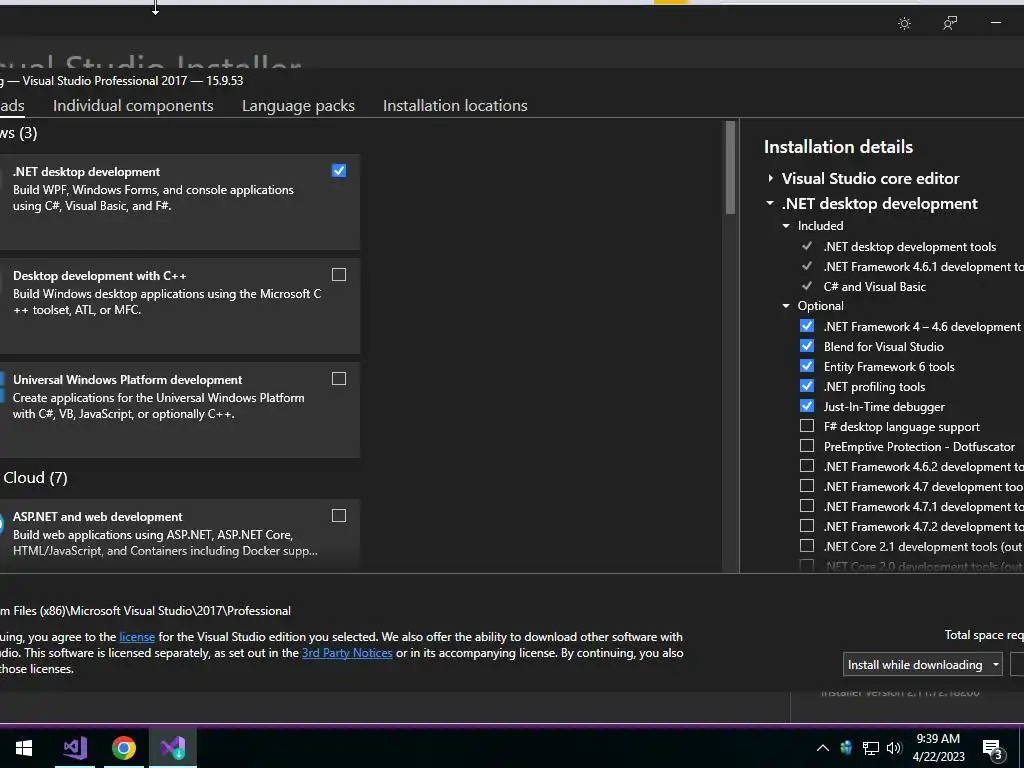Check .NET Framework 4.6.2 development tools
This screenshot has width=1024, height=768.
pos(807,466)
